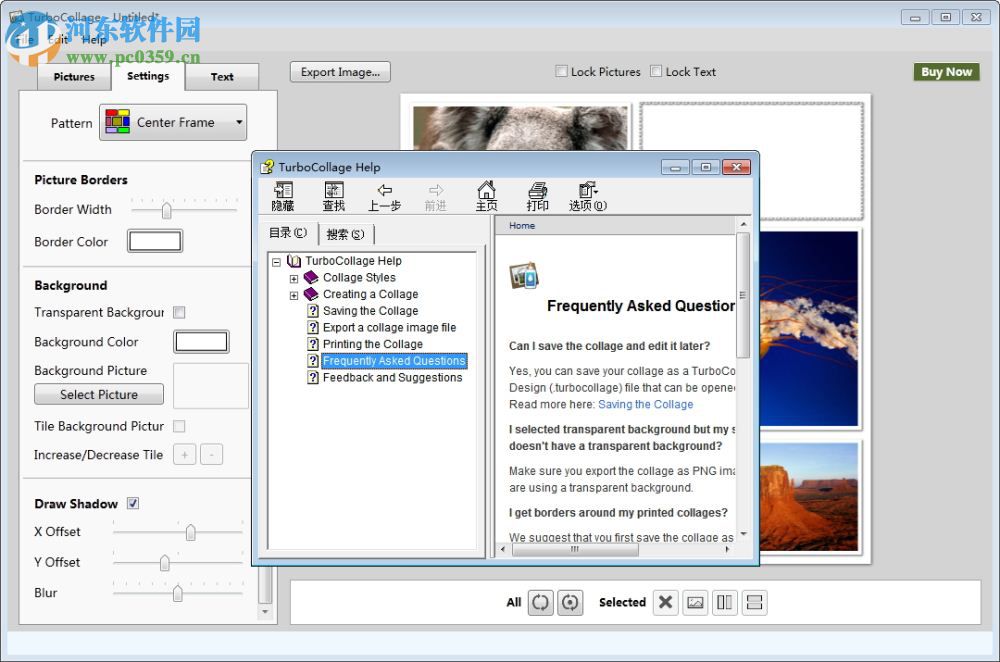Expand the Creating a Collage topic

pos(294,295)
